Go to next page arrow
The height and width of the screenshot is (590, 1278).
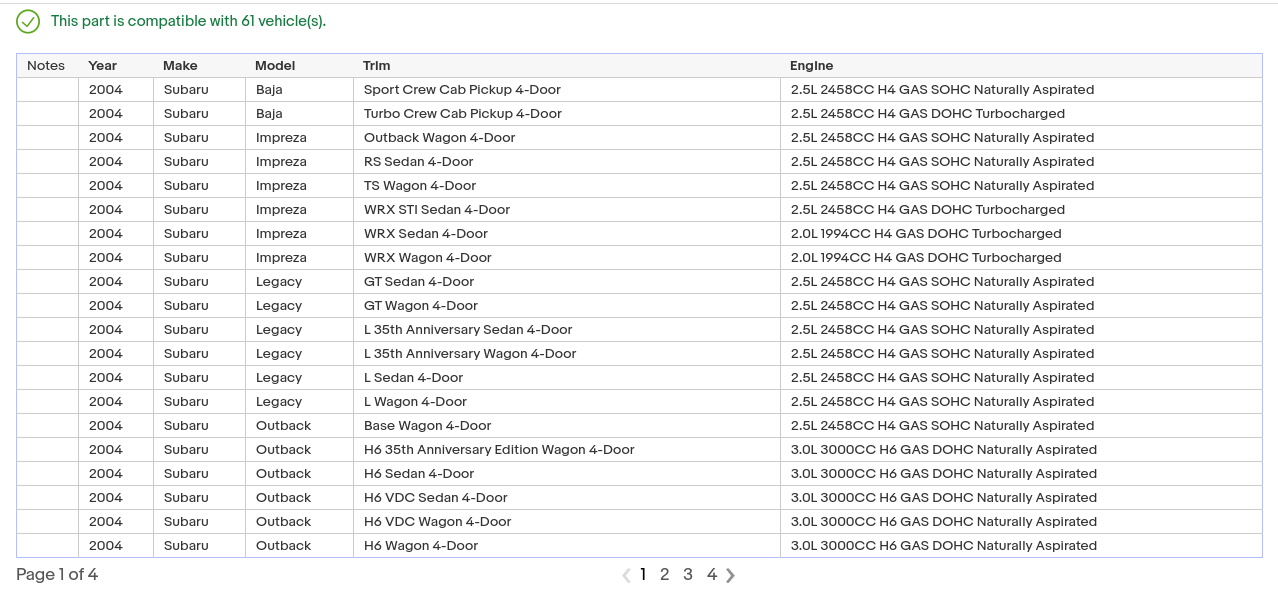pyautogui.click(x=731, y=575)
